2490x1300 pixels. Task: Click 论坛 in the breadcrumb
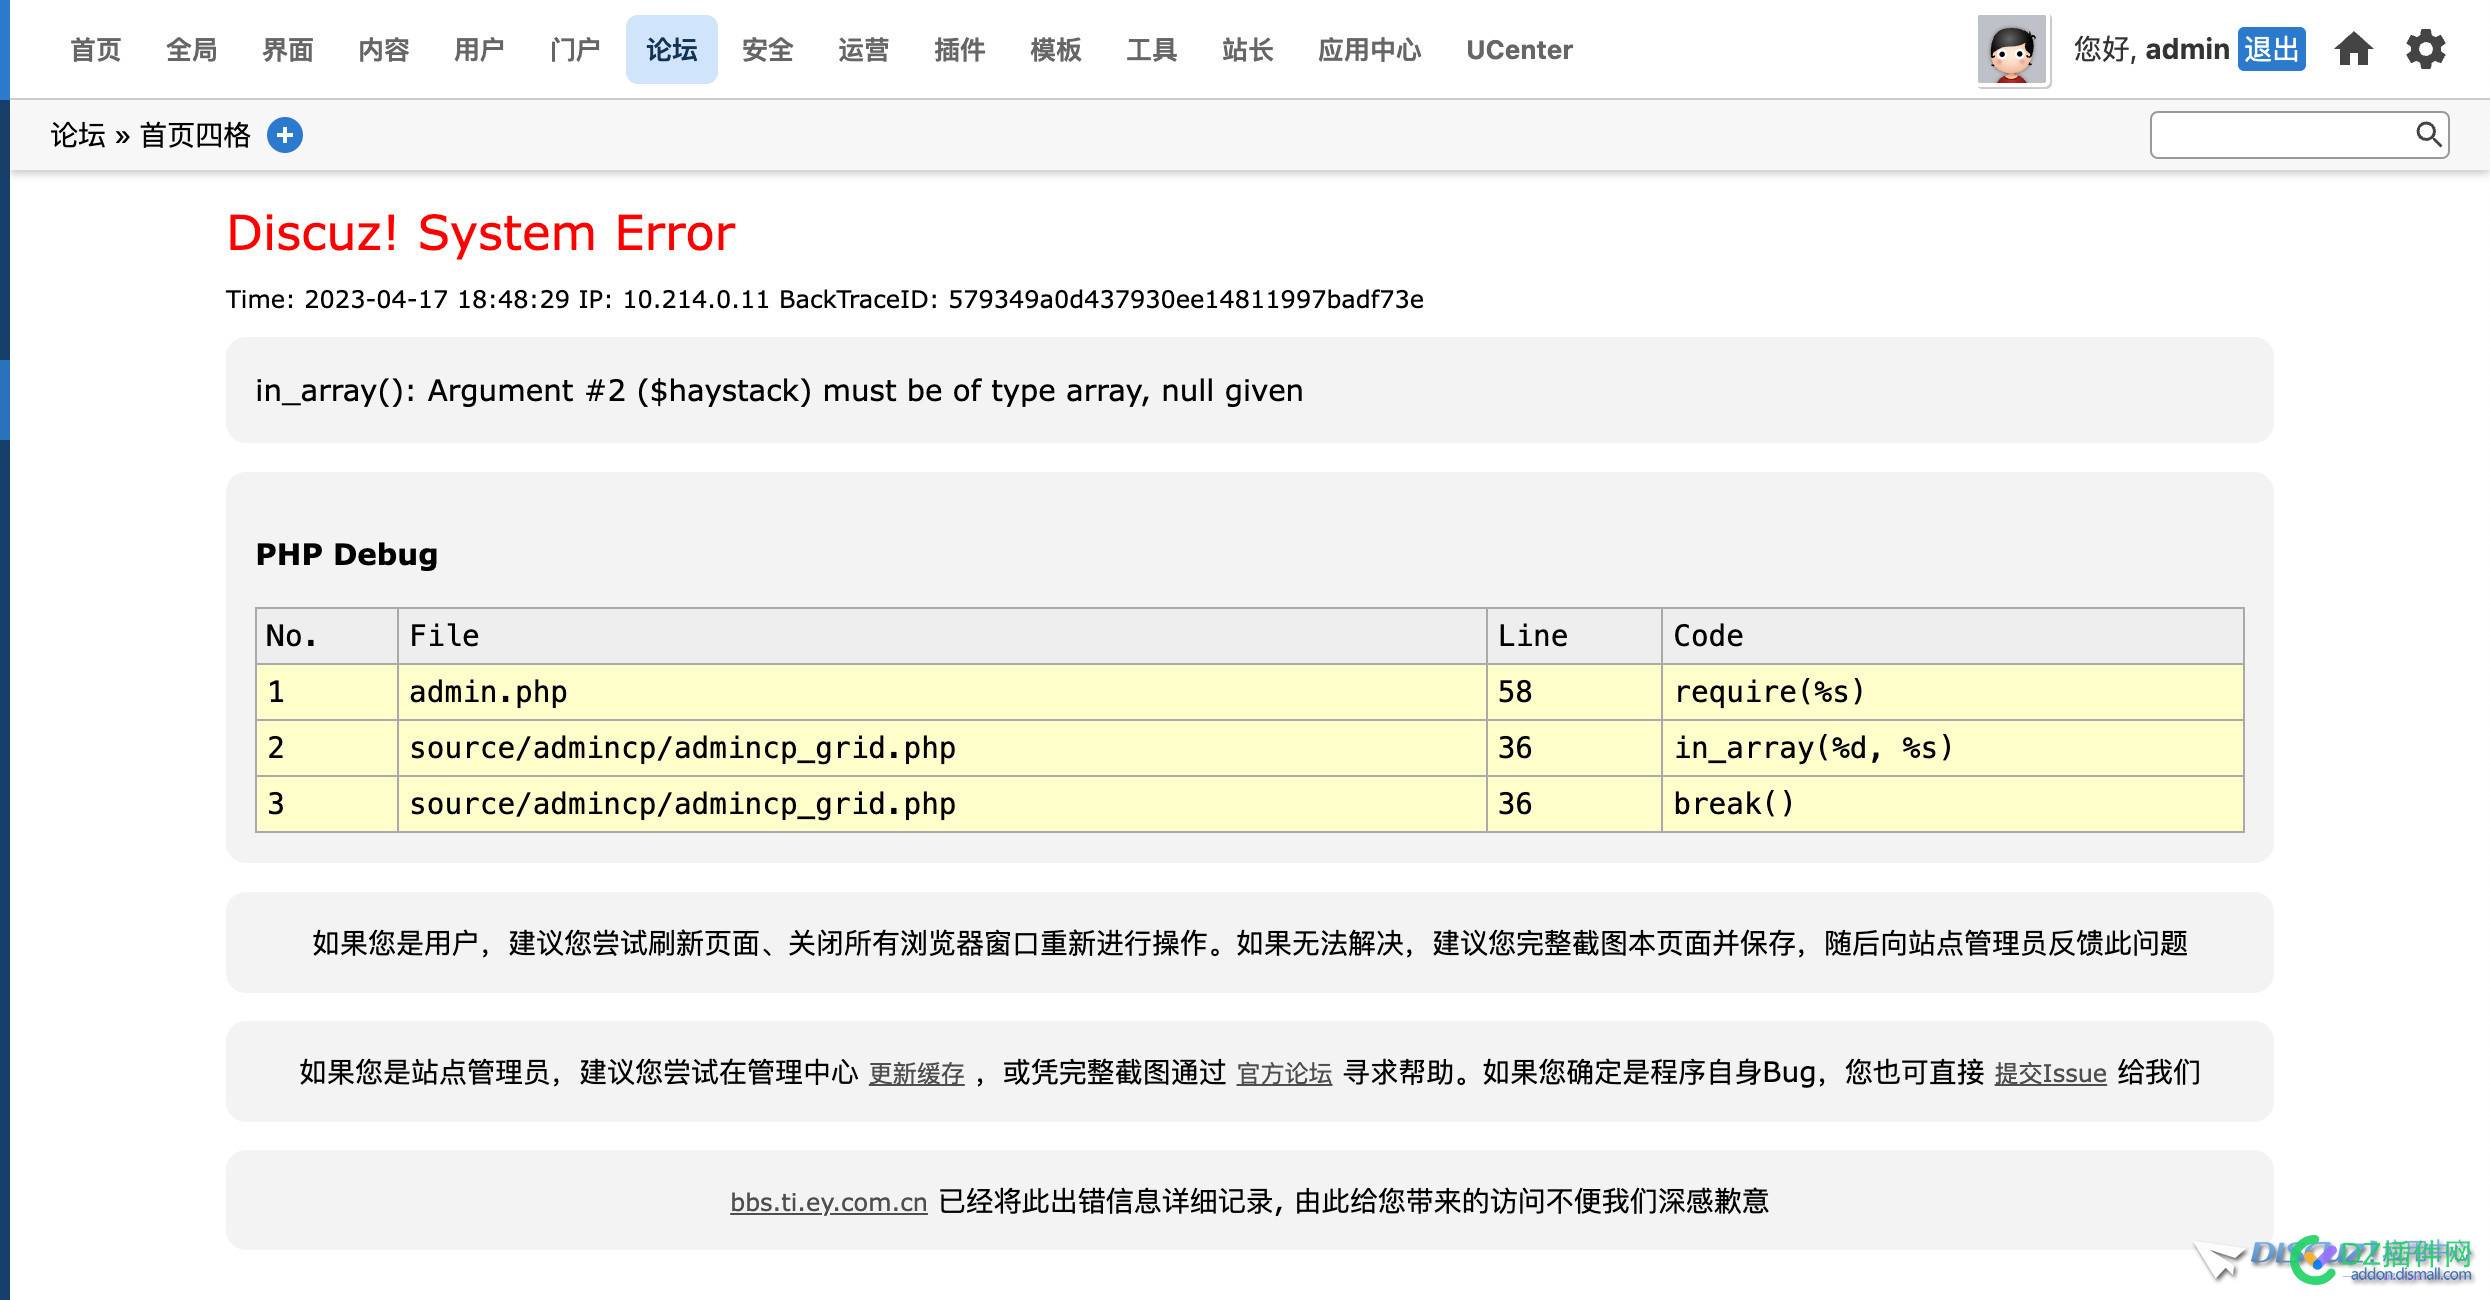tap(78, 135)
